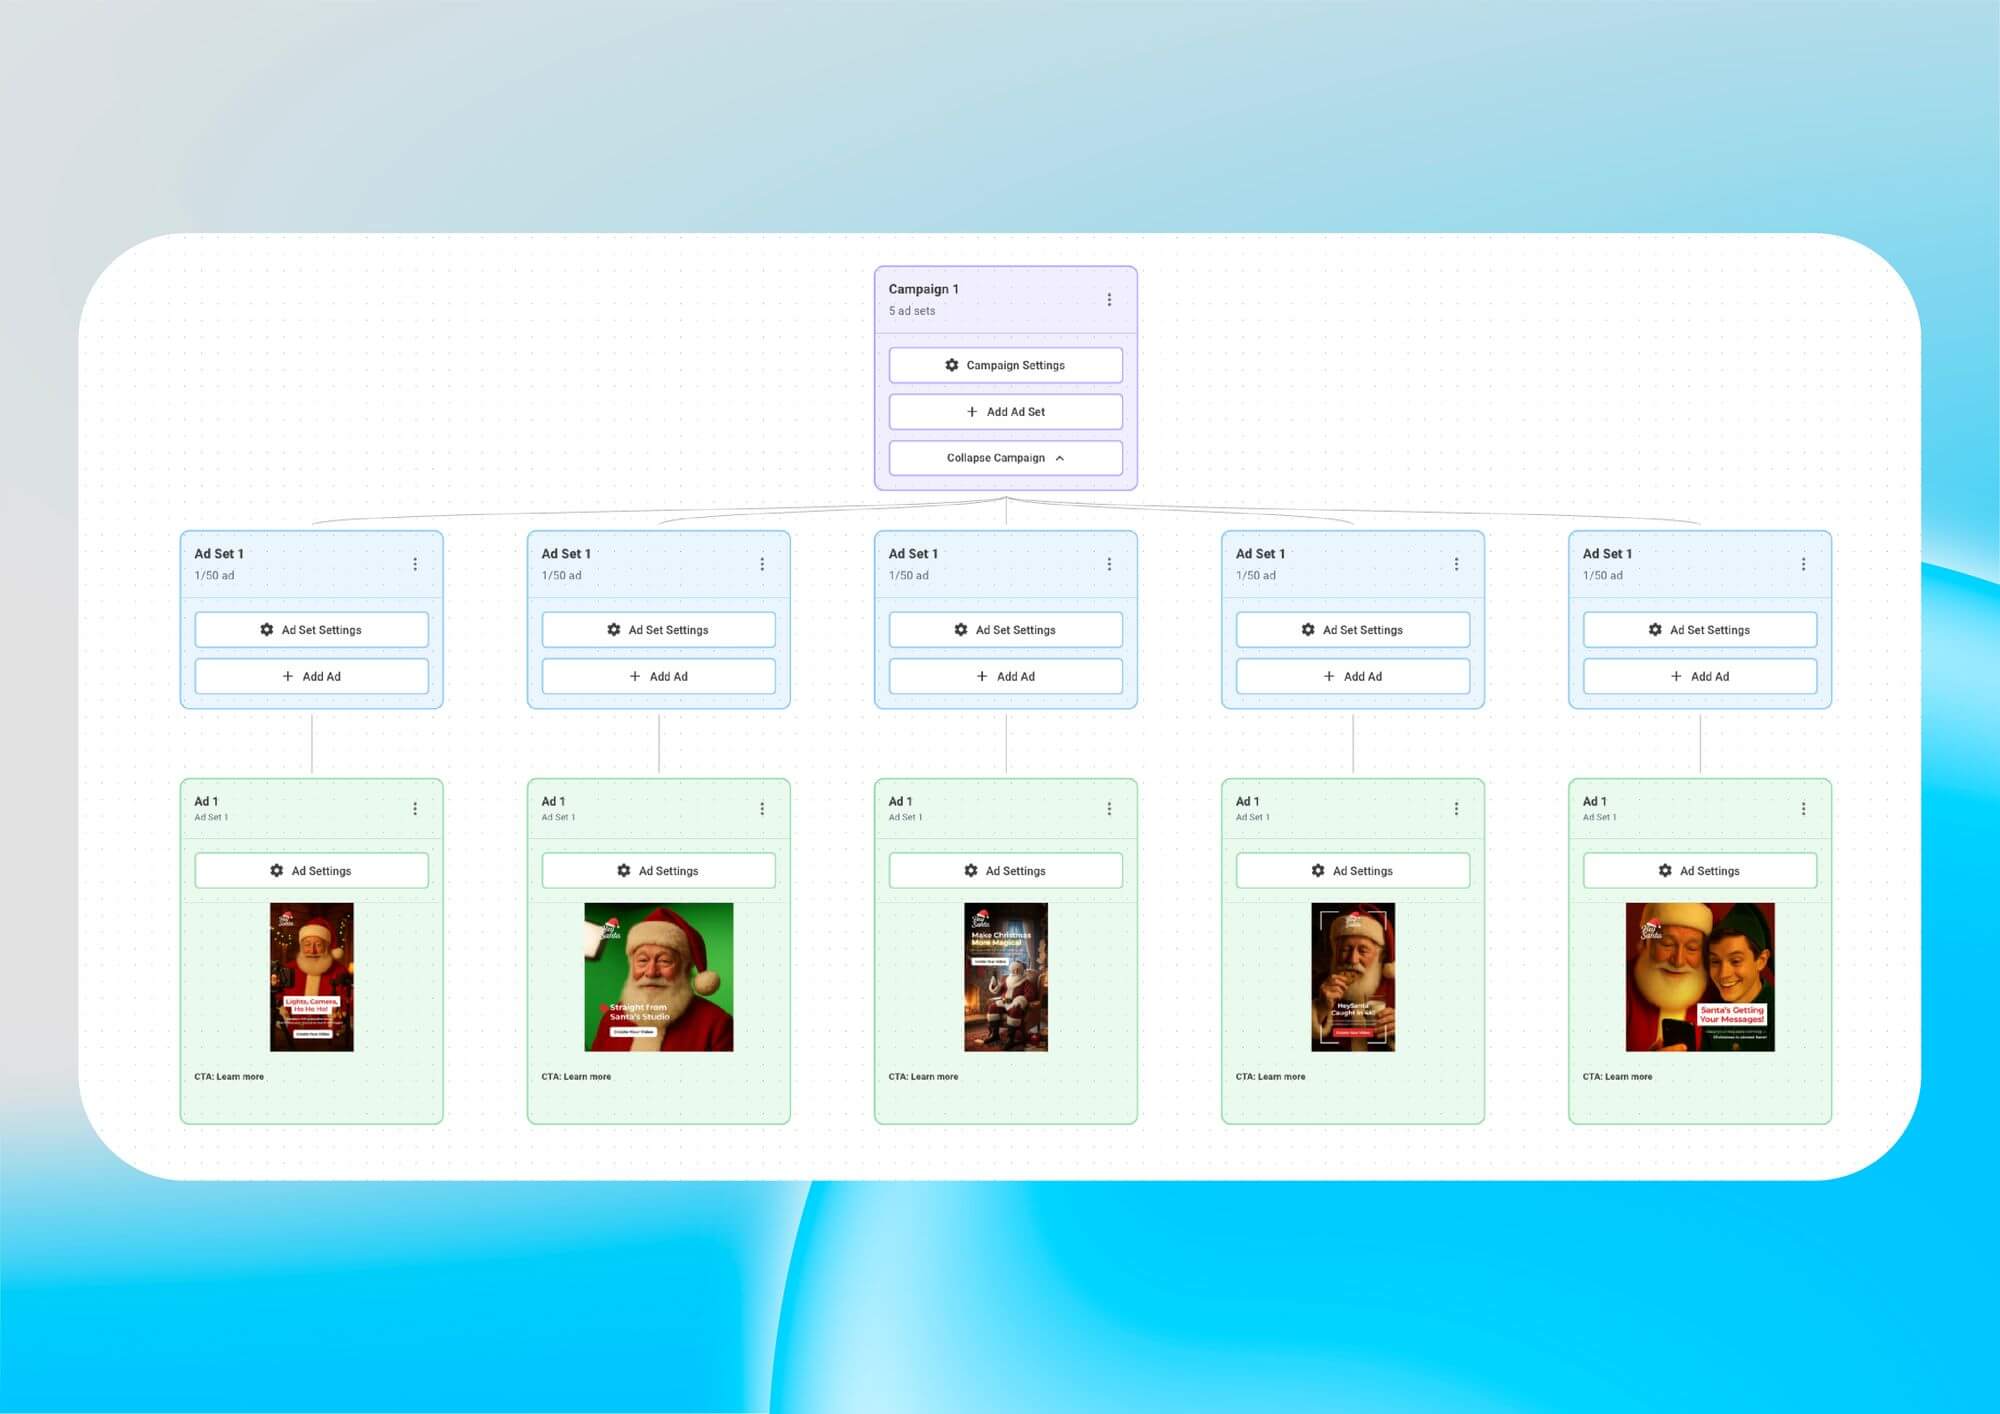Click Add Ad Set button
The height and width of the screenshot is (1414, 2000).
click(x=1005, y=411)
